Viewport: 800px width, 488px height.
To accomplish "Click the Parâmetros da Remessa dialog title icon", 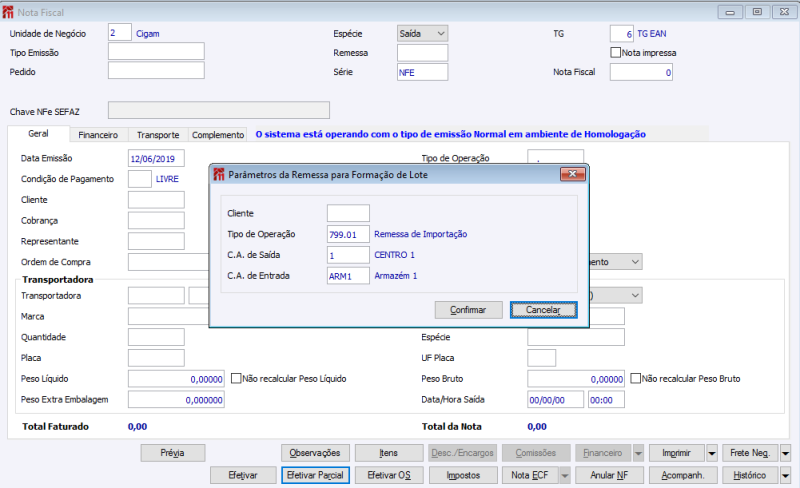I will pyautogui.click(x=219, y=175).
